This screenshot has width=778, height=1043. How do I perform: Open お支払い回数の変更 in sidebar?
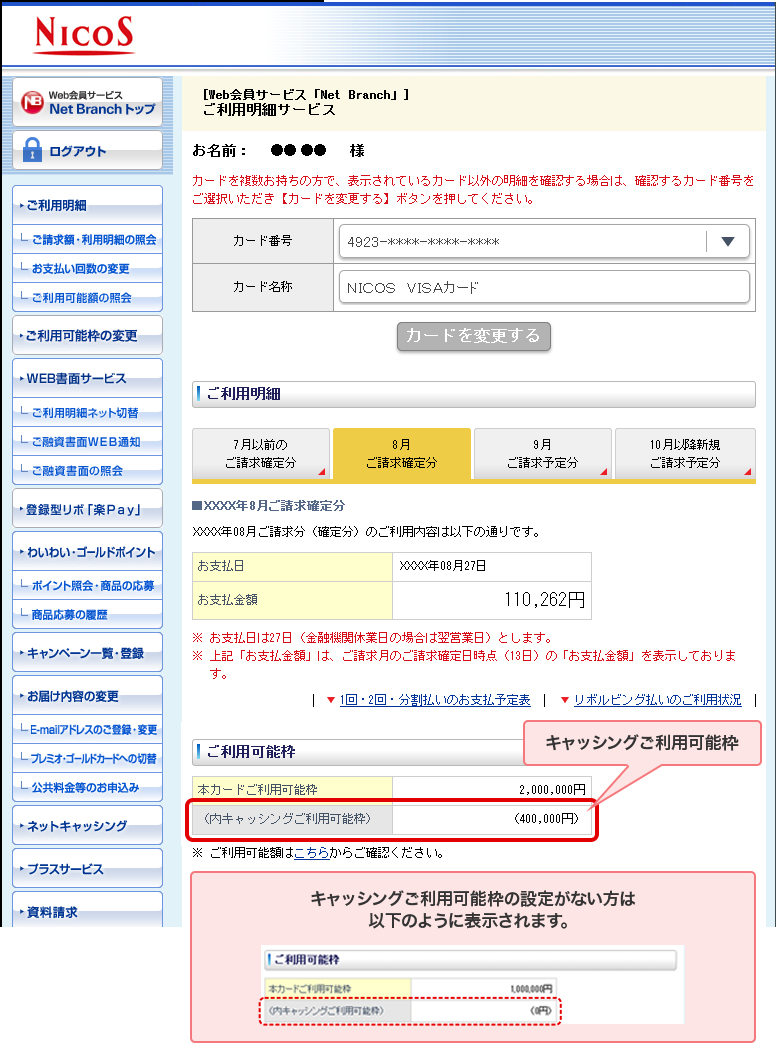pyautogui.click(x=80, y=269)
